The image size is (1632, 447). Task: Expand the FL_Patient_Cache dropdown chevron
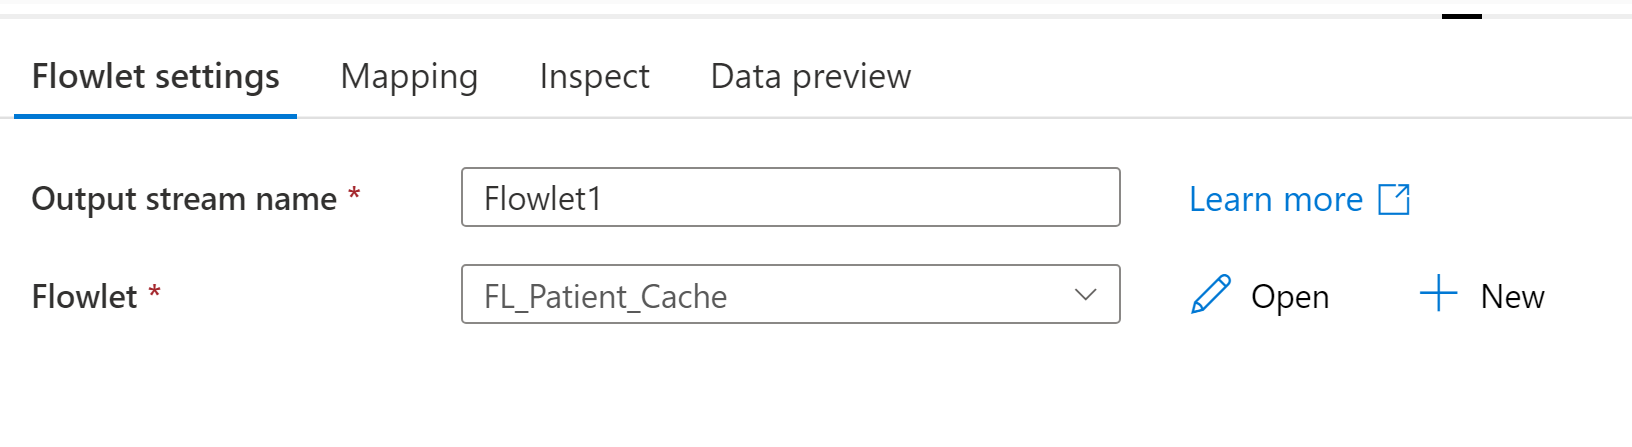point(1085,295)
